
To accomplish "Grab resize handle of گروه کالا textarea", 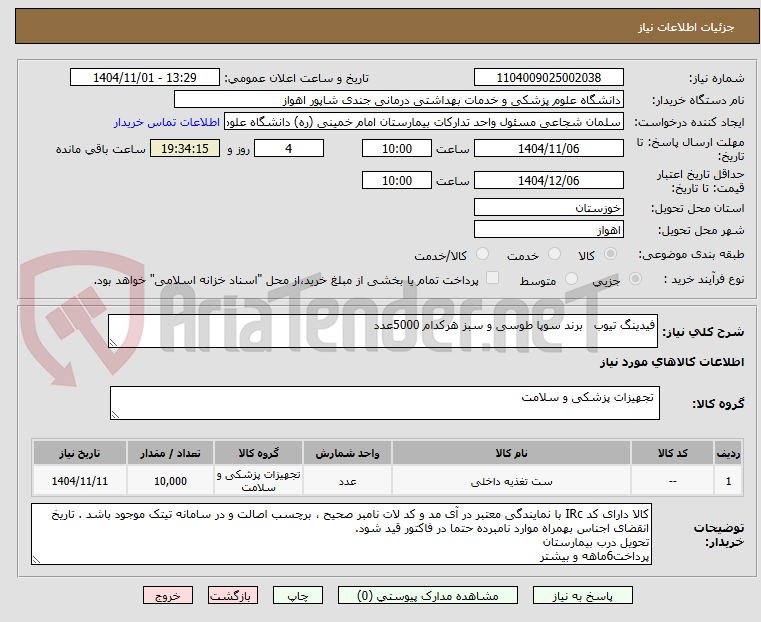I will click(115, 415).
